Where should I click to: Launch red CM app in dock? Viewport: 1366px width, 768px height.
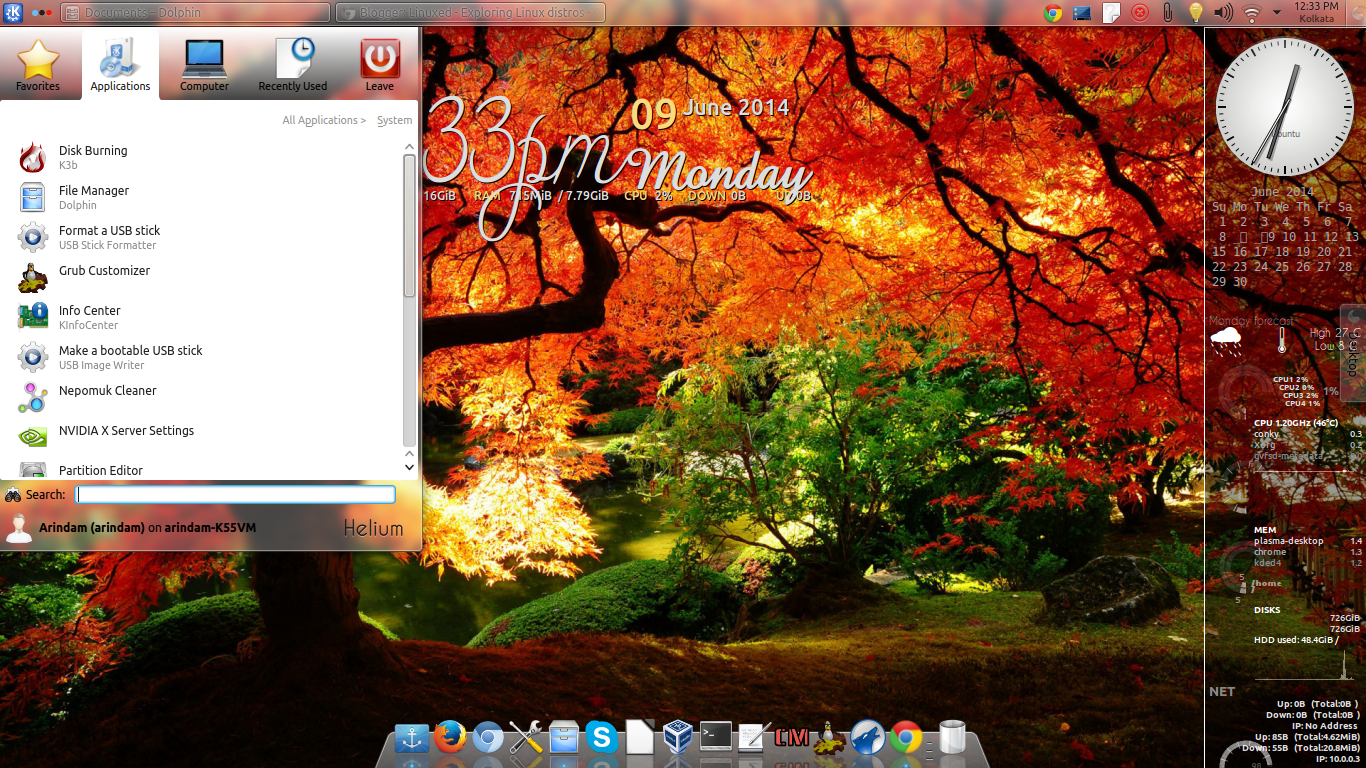click(791, 738)
